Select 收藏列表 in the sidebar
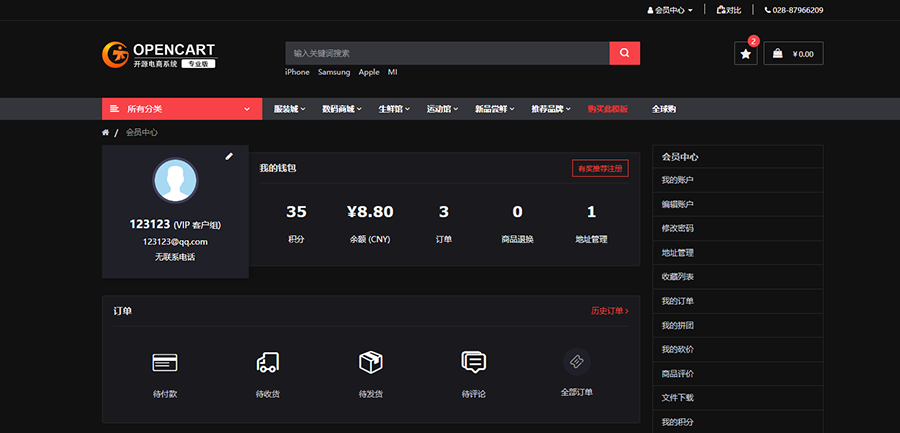 [738, 276]
